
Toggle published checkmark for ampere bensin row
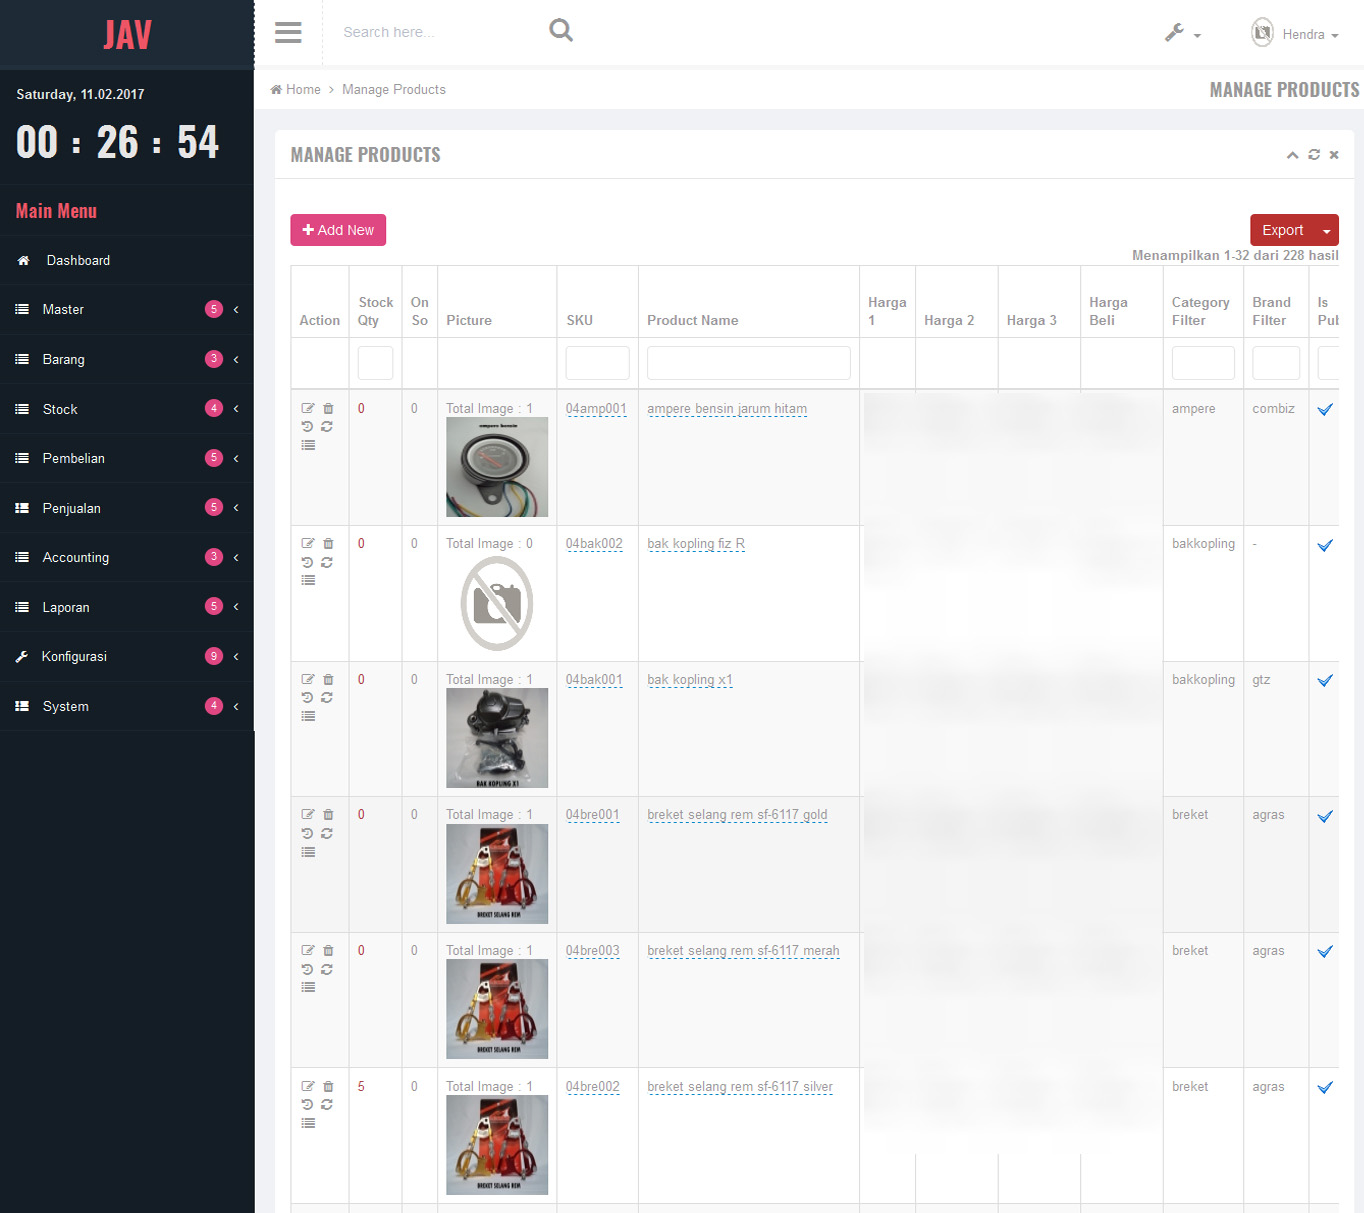[1325, 409]
